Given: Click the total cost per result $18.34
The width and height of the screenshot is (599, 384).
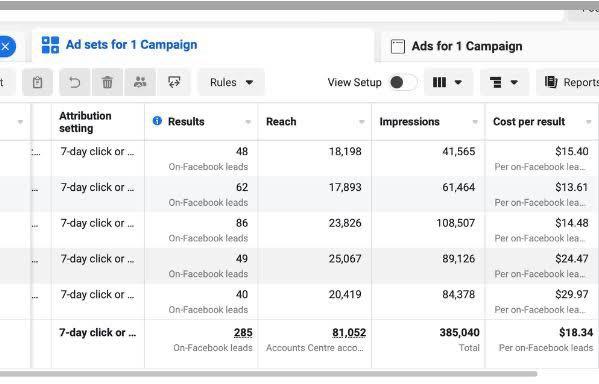Looking at the screenshot, I should coord(576,333).
